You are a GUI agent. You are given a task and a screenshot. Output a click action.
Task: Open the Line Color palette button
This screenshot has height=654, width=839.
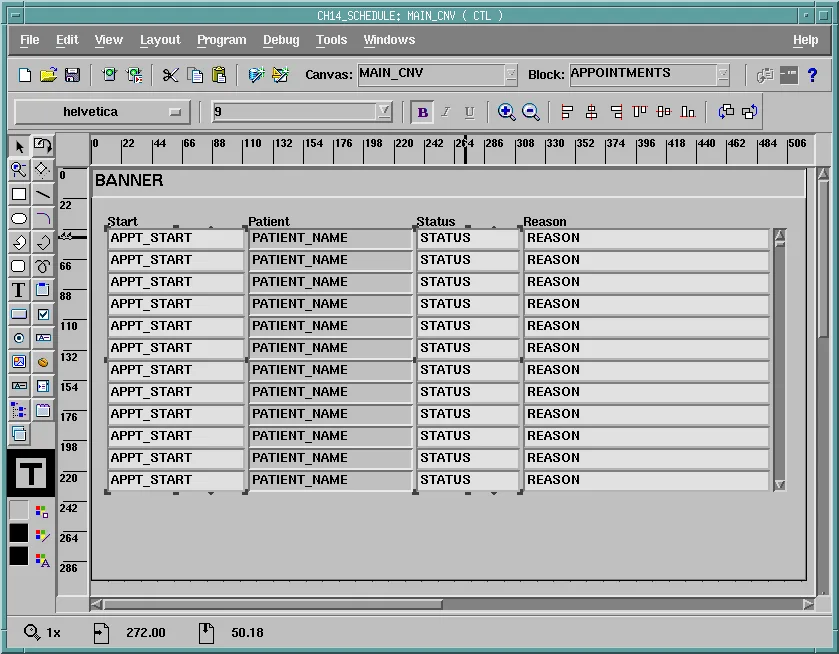tap(42, 536)
